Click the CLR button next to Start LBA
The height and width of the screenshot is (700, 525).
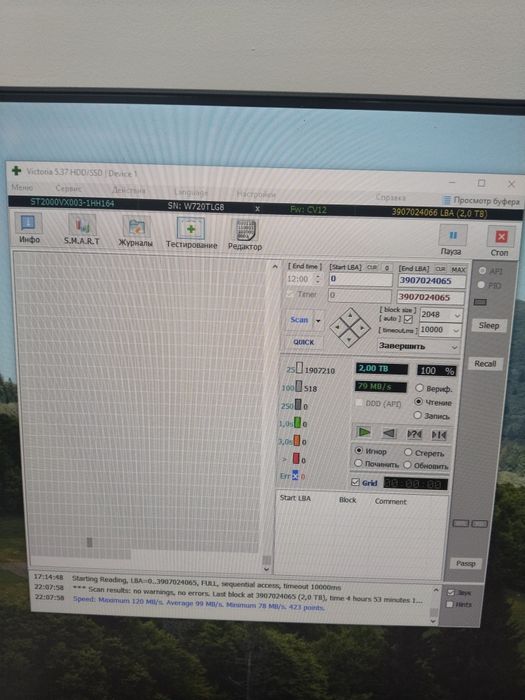[x=372, y=267]
